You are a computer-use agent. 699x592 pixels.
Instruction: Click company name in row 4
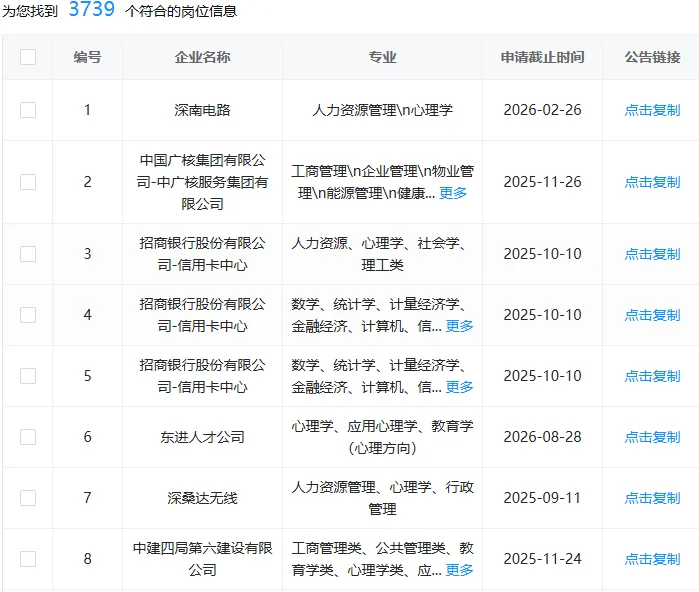202,315
